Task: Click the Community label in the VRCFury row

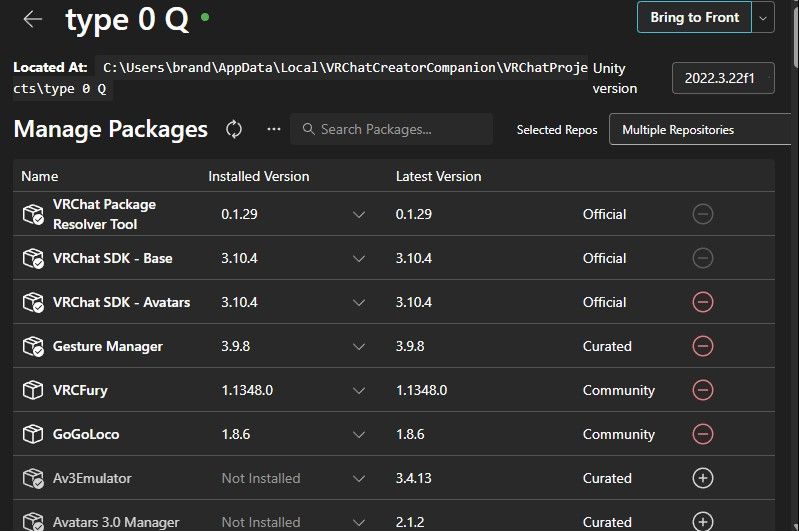Action: 619,391
